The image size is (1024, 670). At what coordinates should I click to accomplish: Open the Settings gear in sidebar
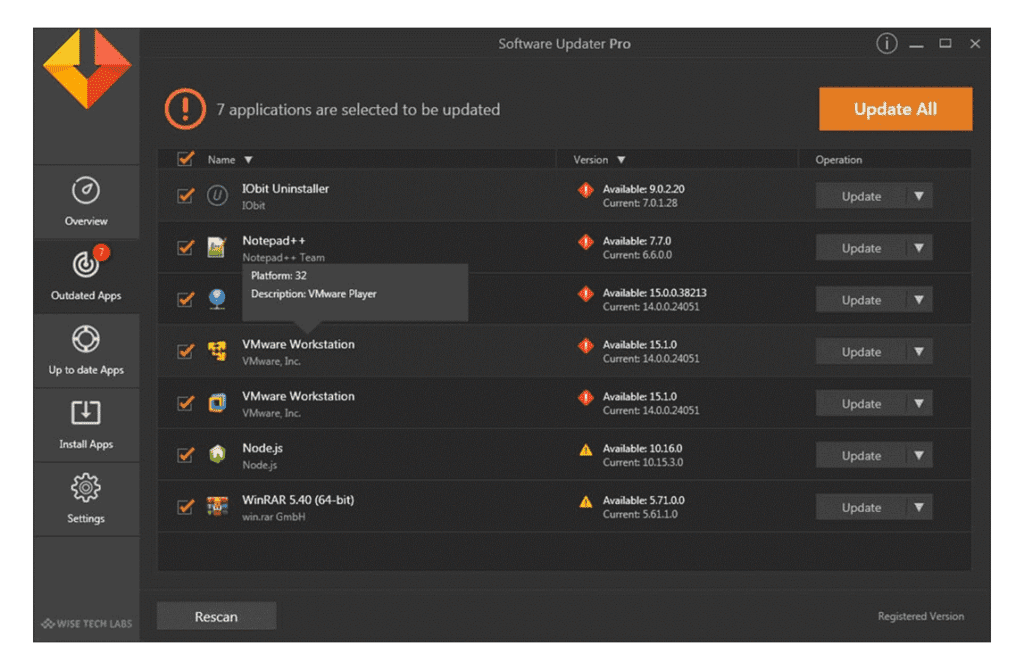click(x=86, y=500)
